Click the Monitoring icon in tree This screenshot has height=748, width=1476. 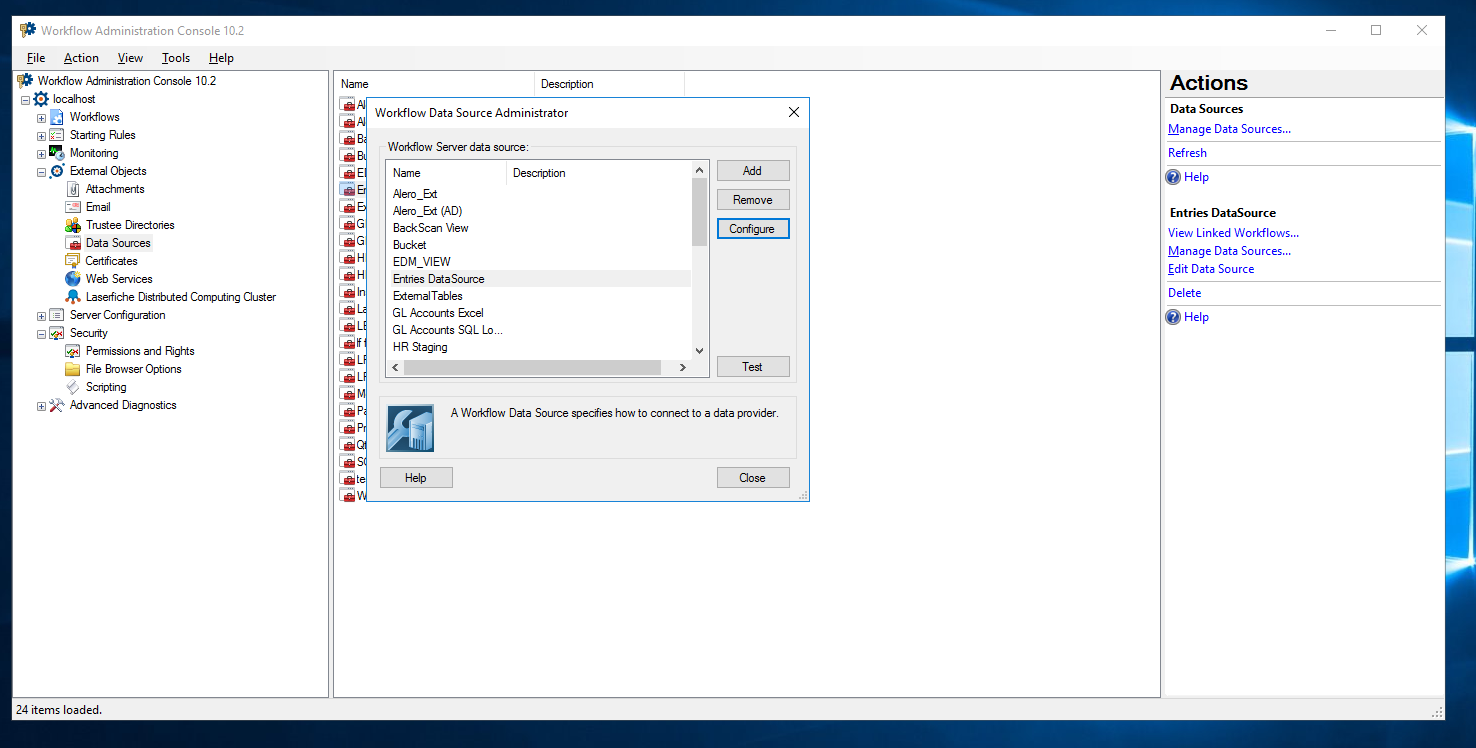[57, 153]
